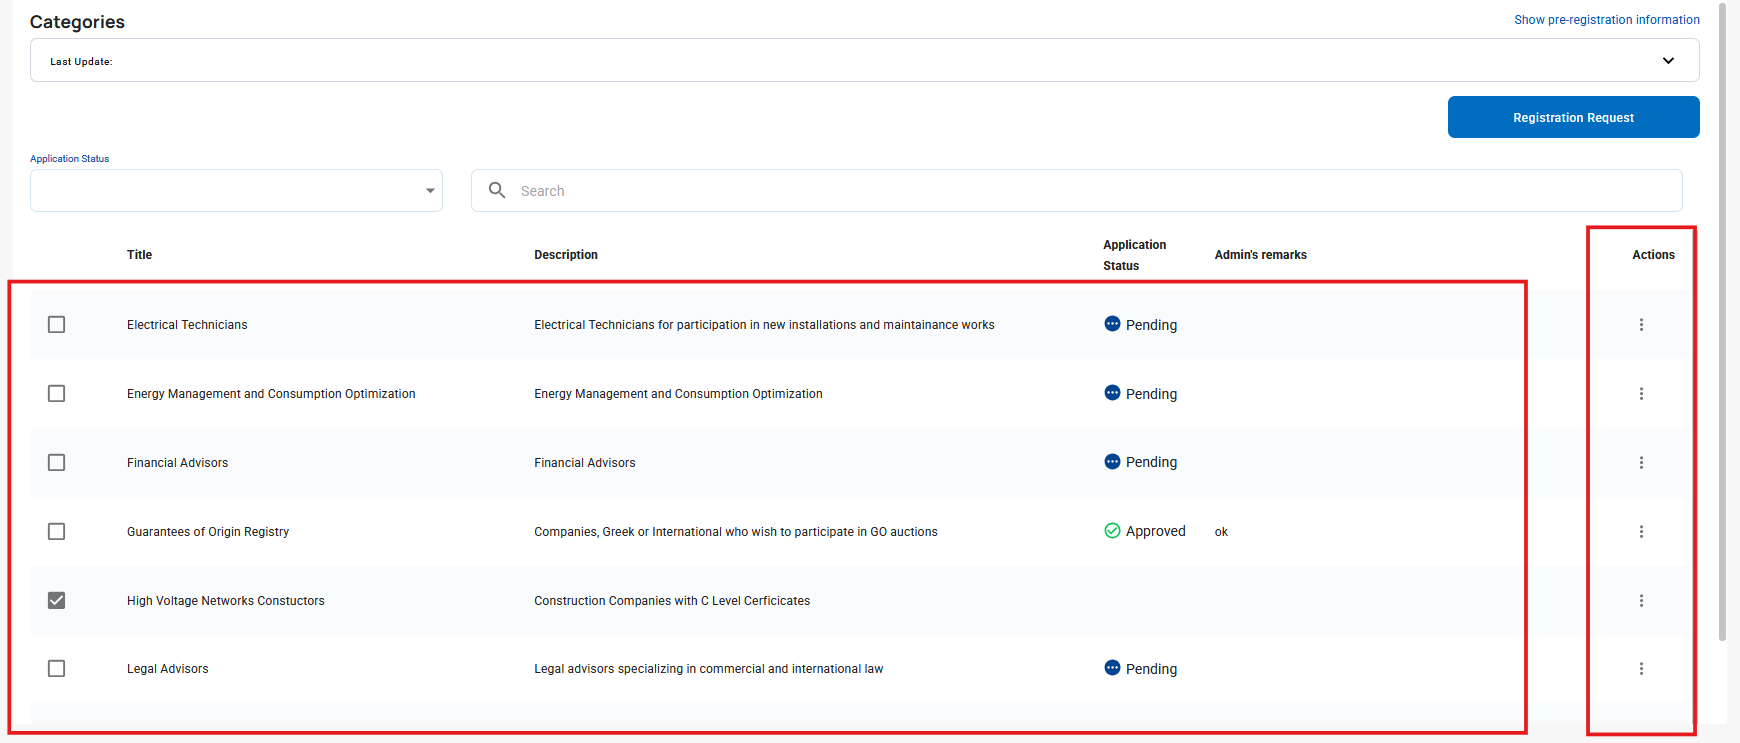Select the Financial Advisors checkbox
This screenshot has height=743, width=1740.
pos(57,463)
